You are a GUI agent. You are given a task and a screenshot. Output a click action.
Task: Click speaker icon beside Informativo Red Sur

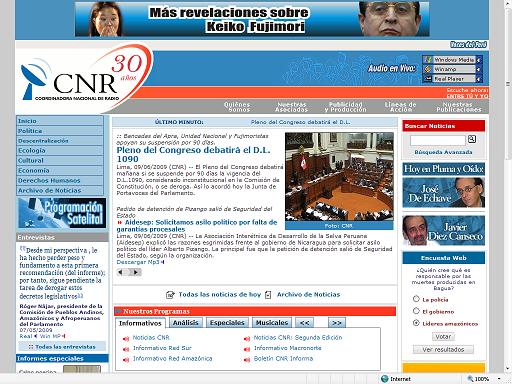[x=126, y=349]
